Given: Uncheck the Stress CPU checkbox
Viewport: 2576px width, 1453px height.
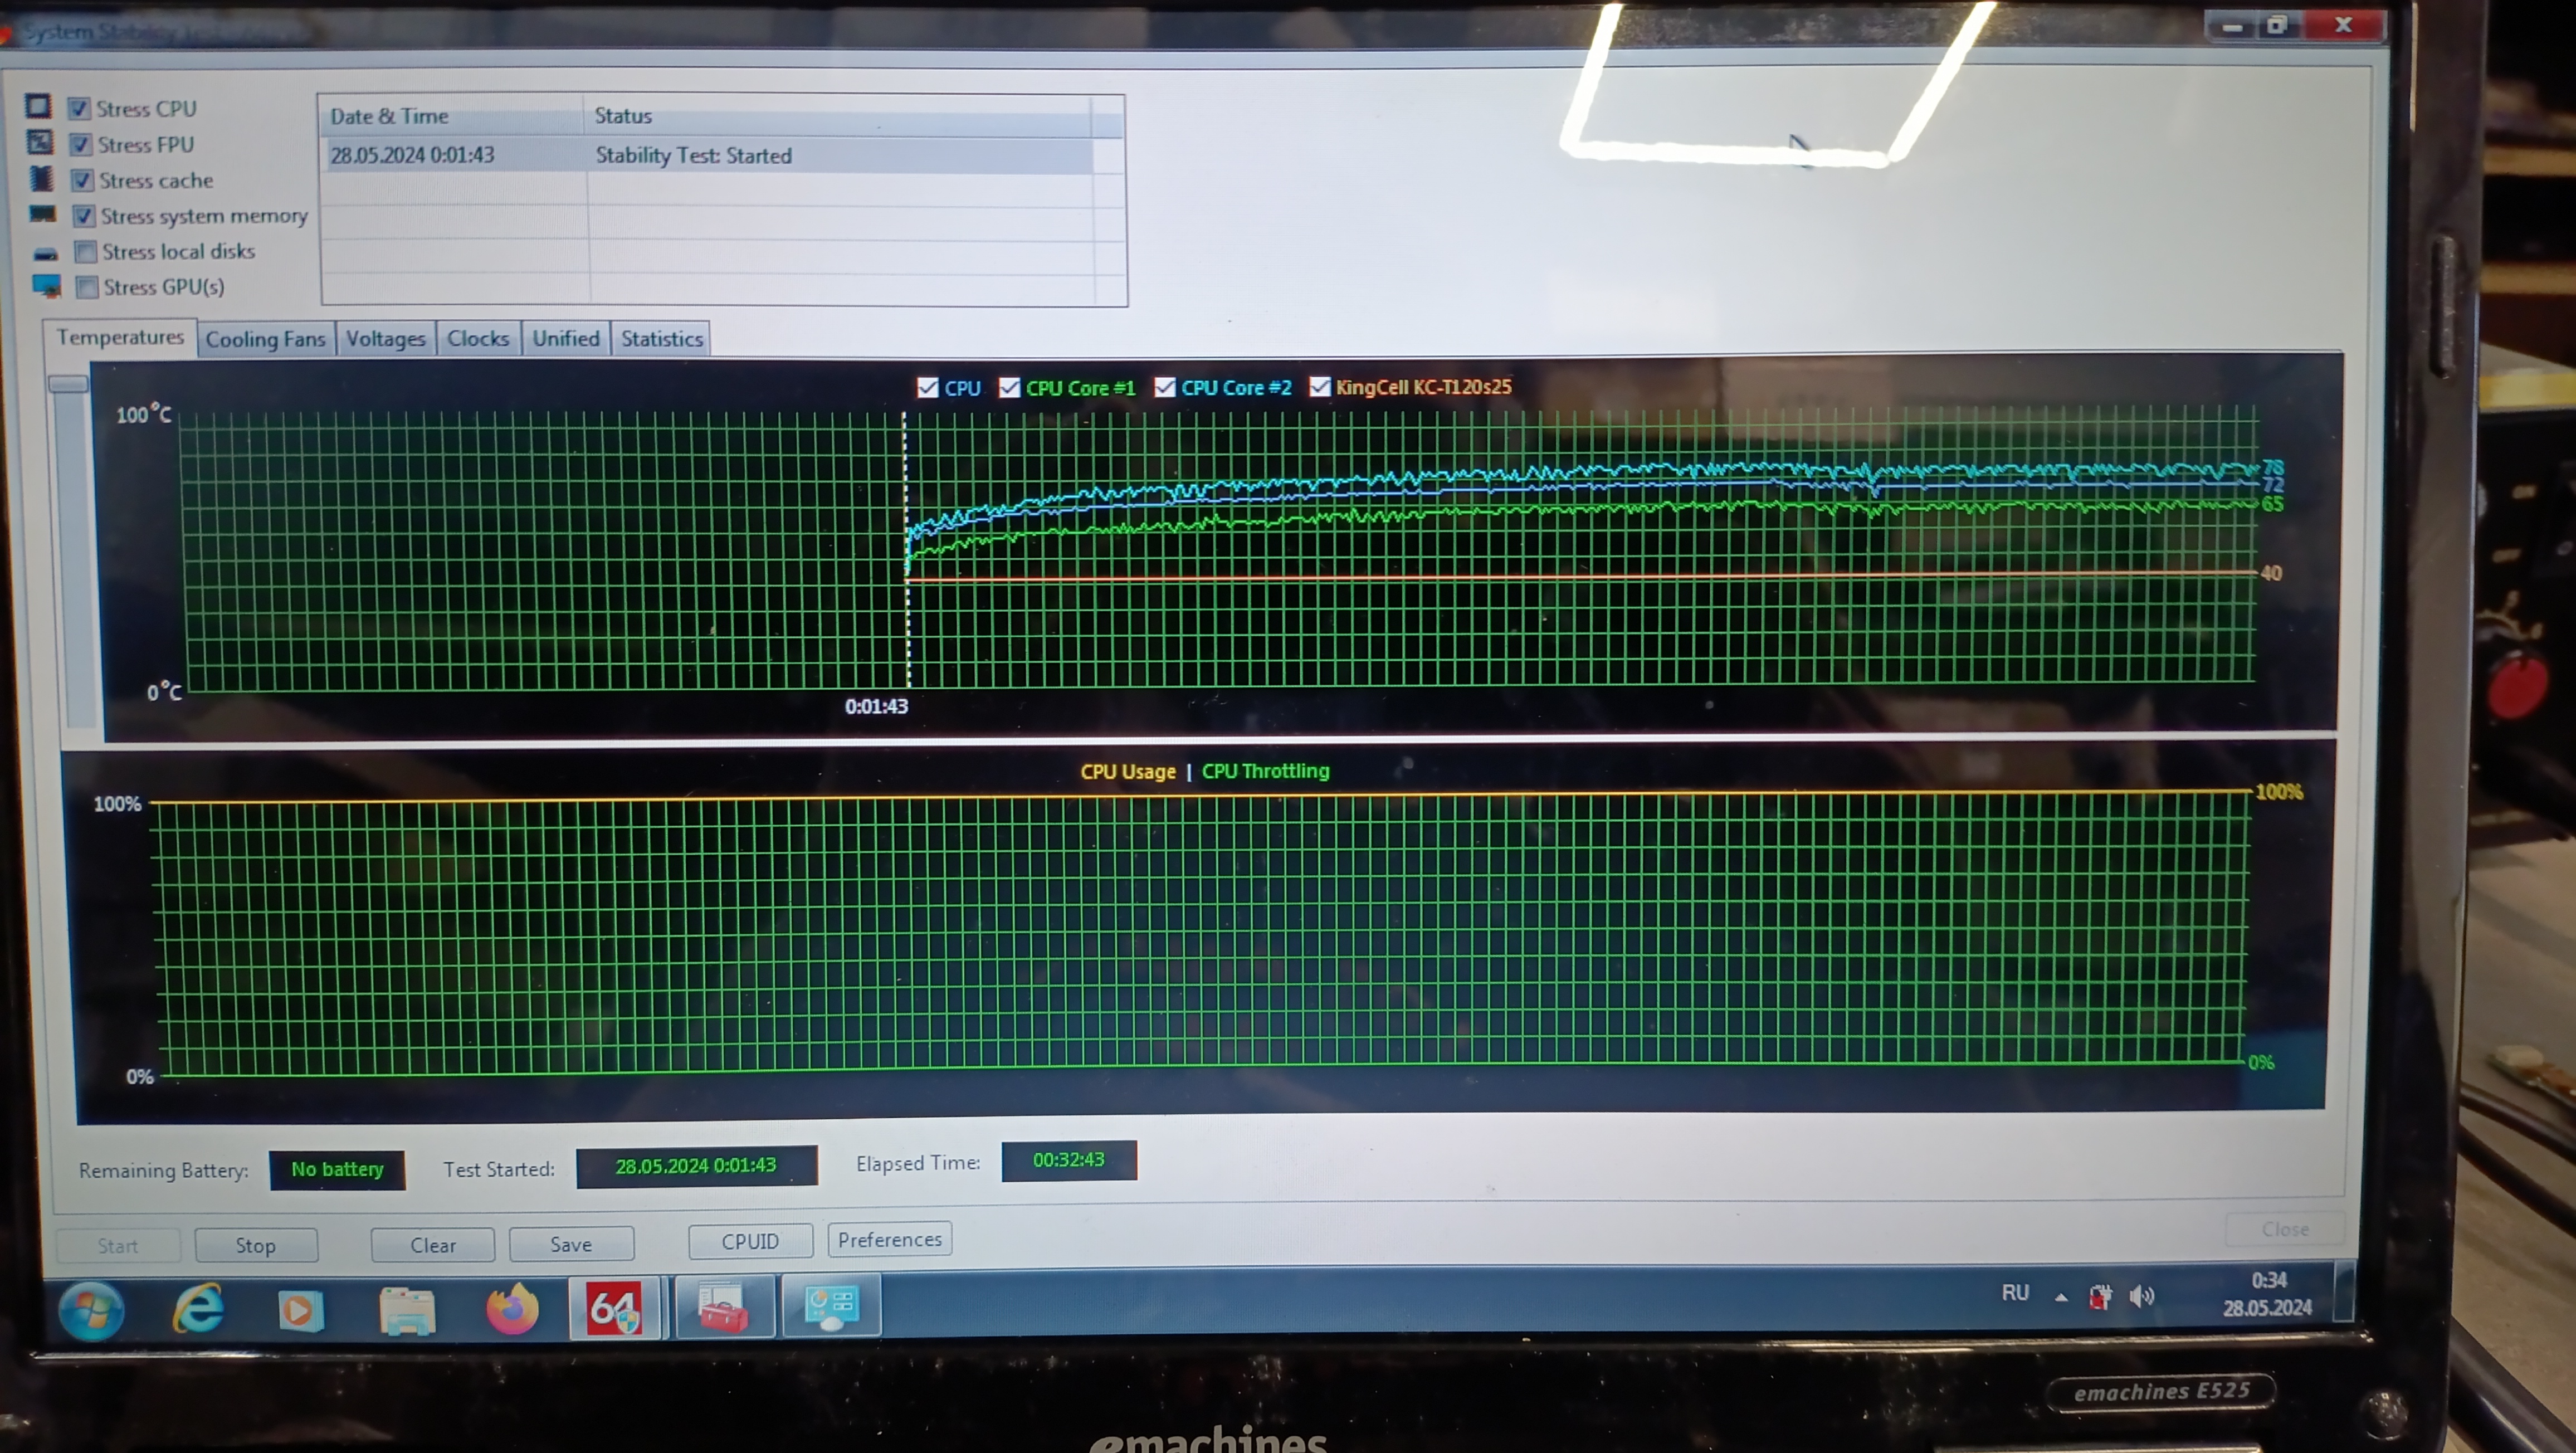Looking at the screenshot, I should pos(79,108).
